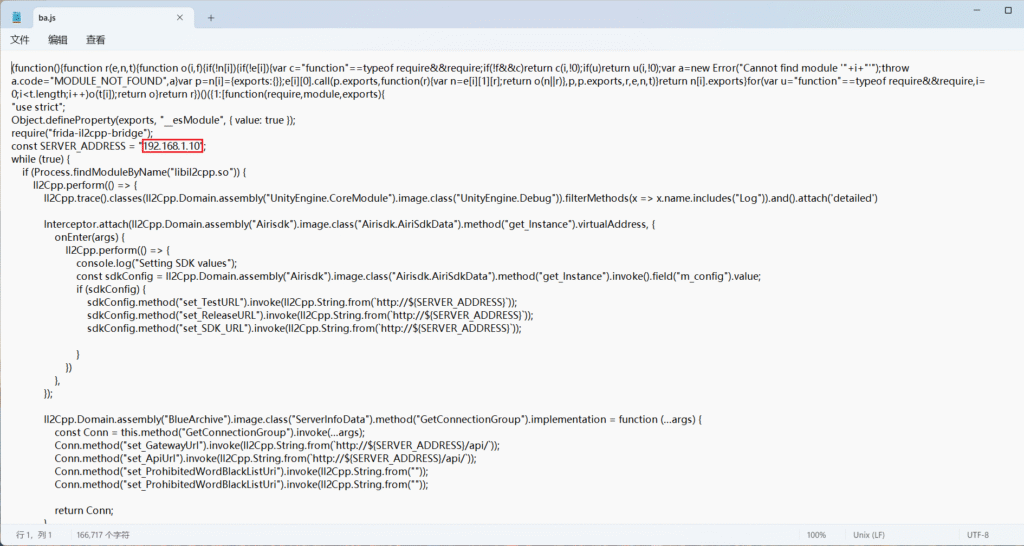
Task: Click the "use strict"; line
Action: point(39,107)
